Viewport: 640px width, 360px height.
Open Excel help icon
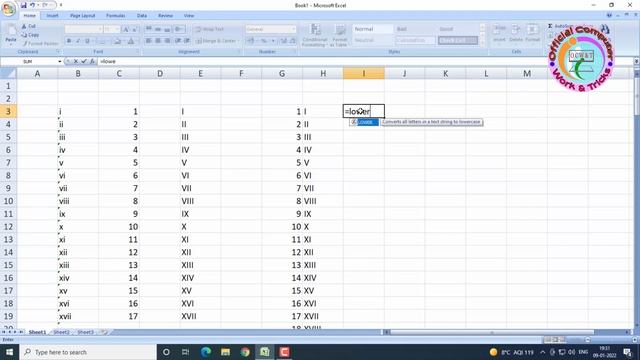pyautogui.click(x=609, y=16)
